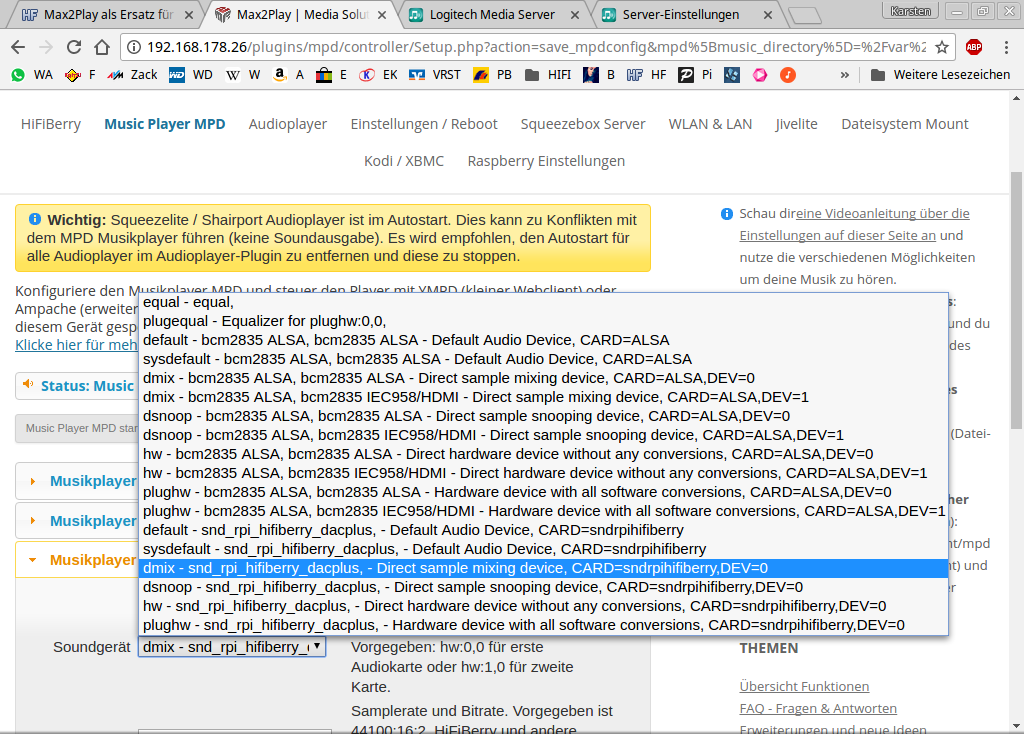Open the Fritz F bookmark
This screenshot has width=1024, height=734.
click(80, 75)
